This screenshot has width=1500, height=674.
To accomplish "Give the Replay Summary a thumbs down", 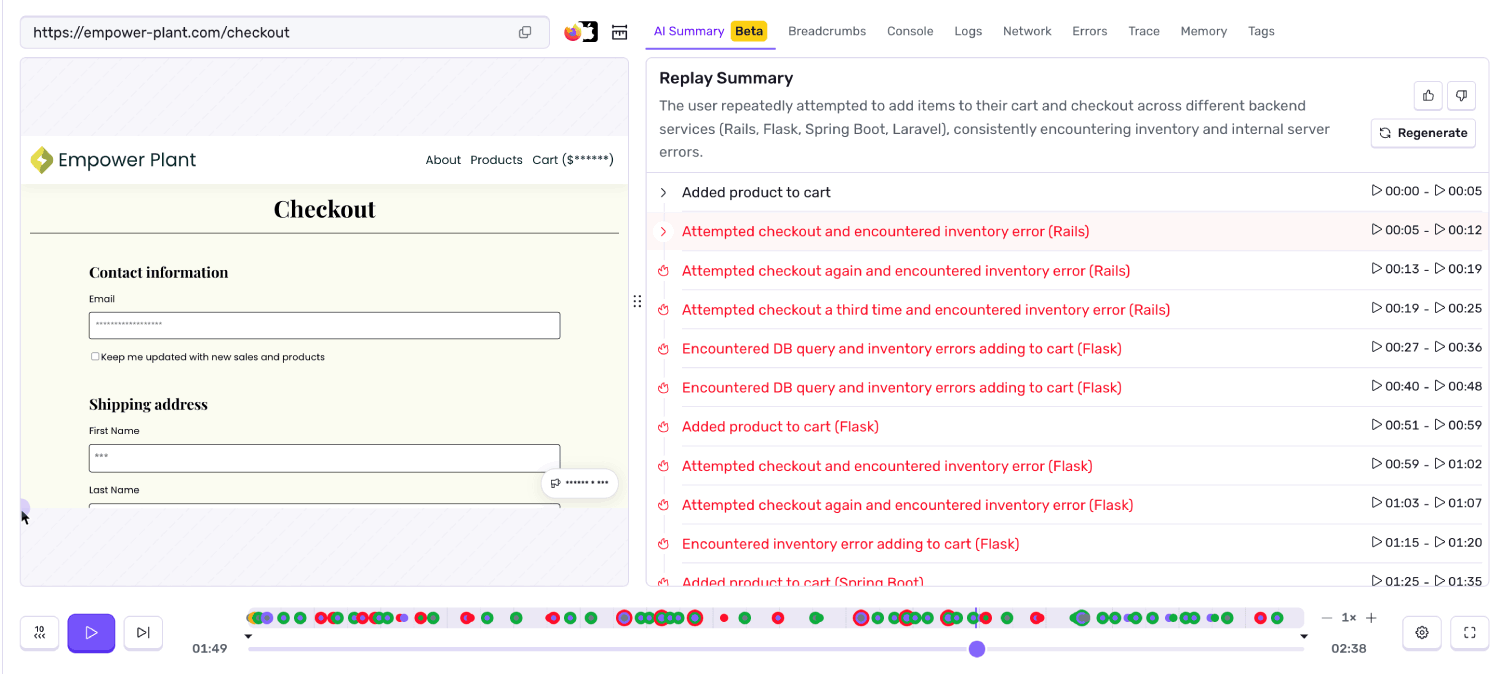I will pyautogui.click(x=1461, y=95).
